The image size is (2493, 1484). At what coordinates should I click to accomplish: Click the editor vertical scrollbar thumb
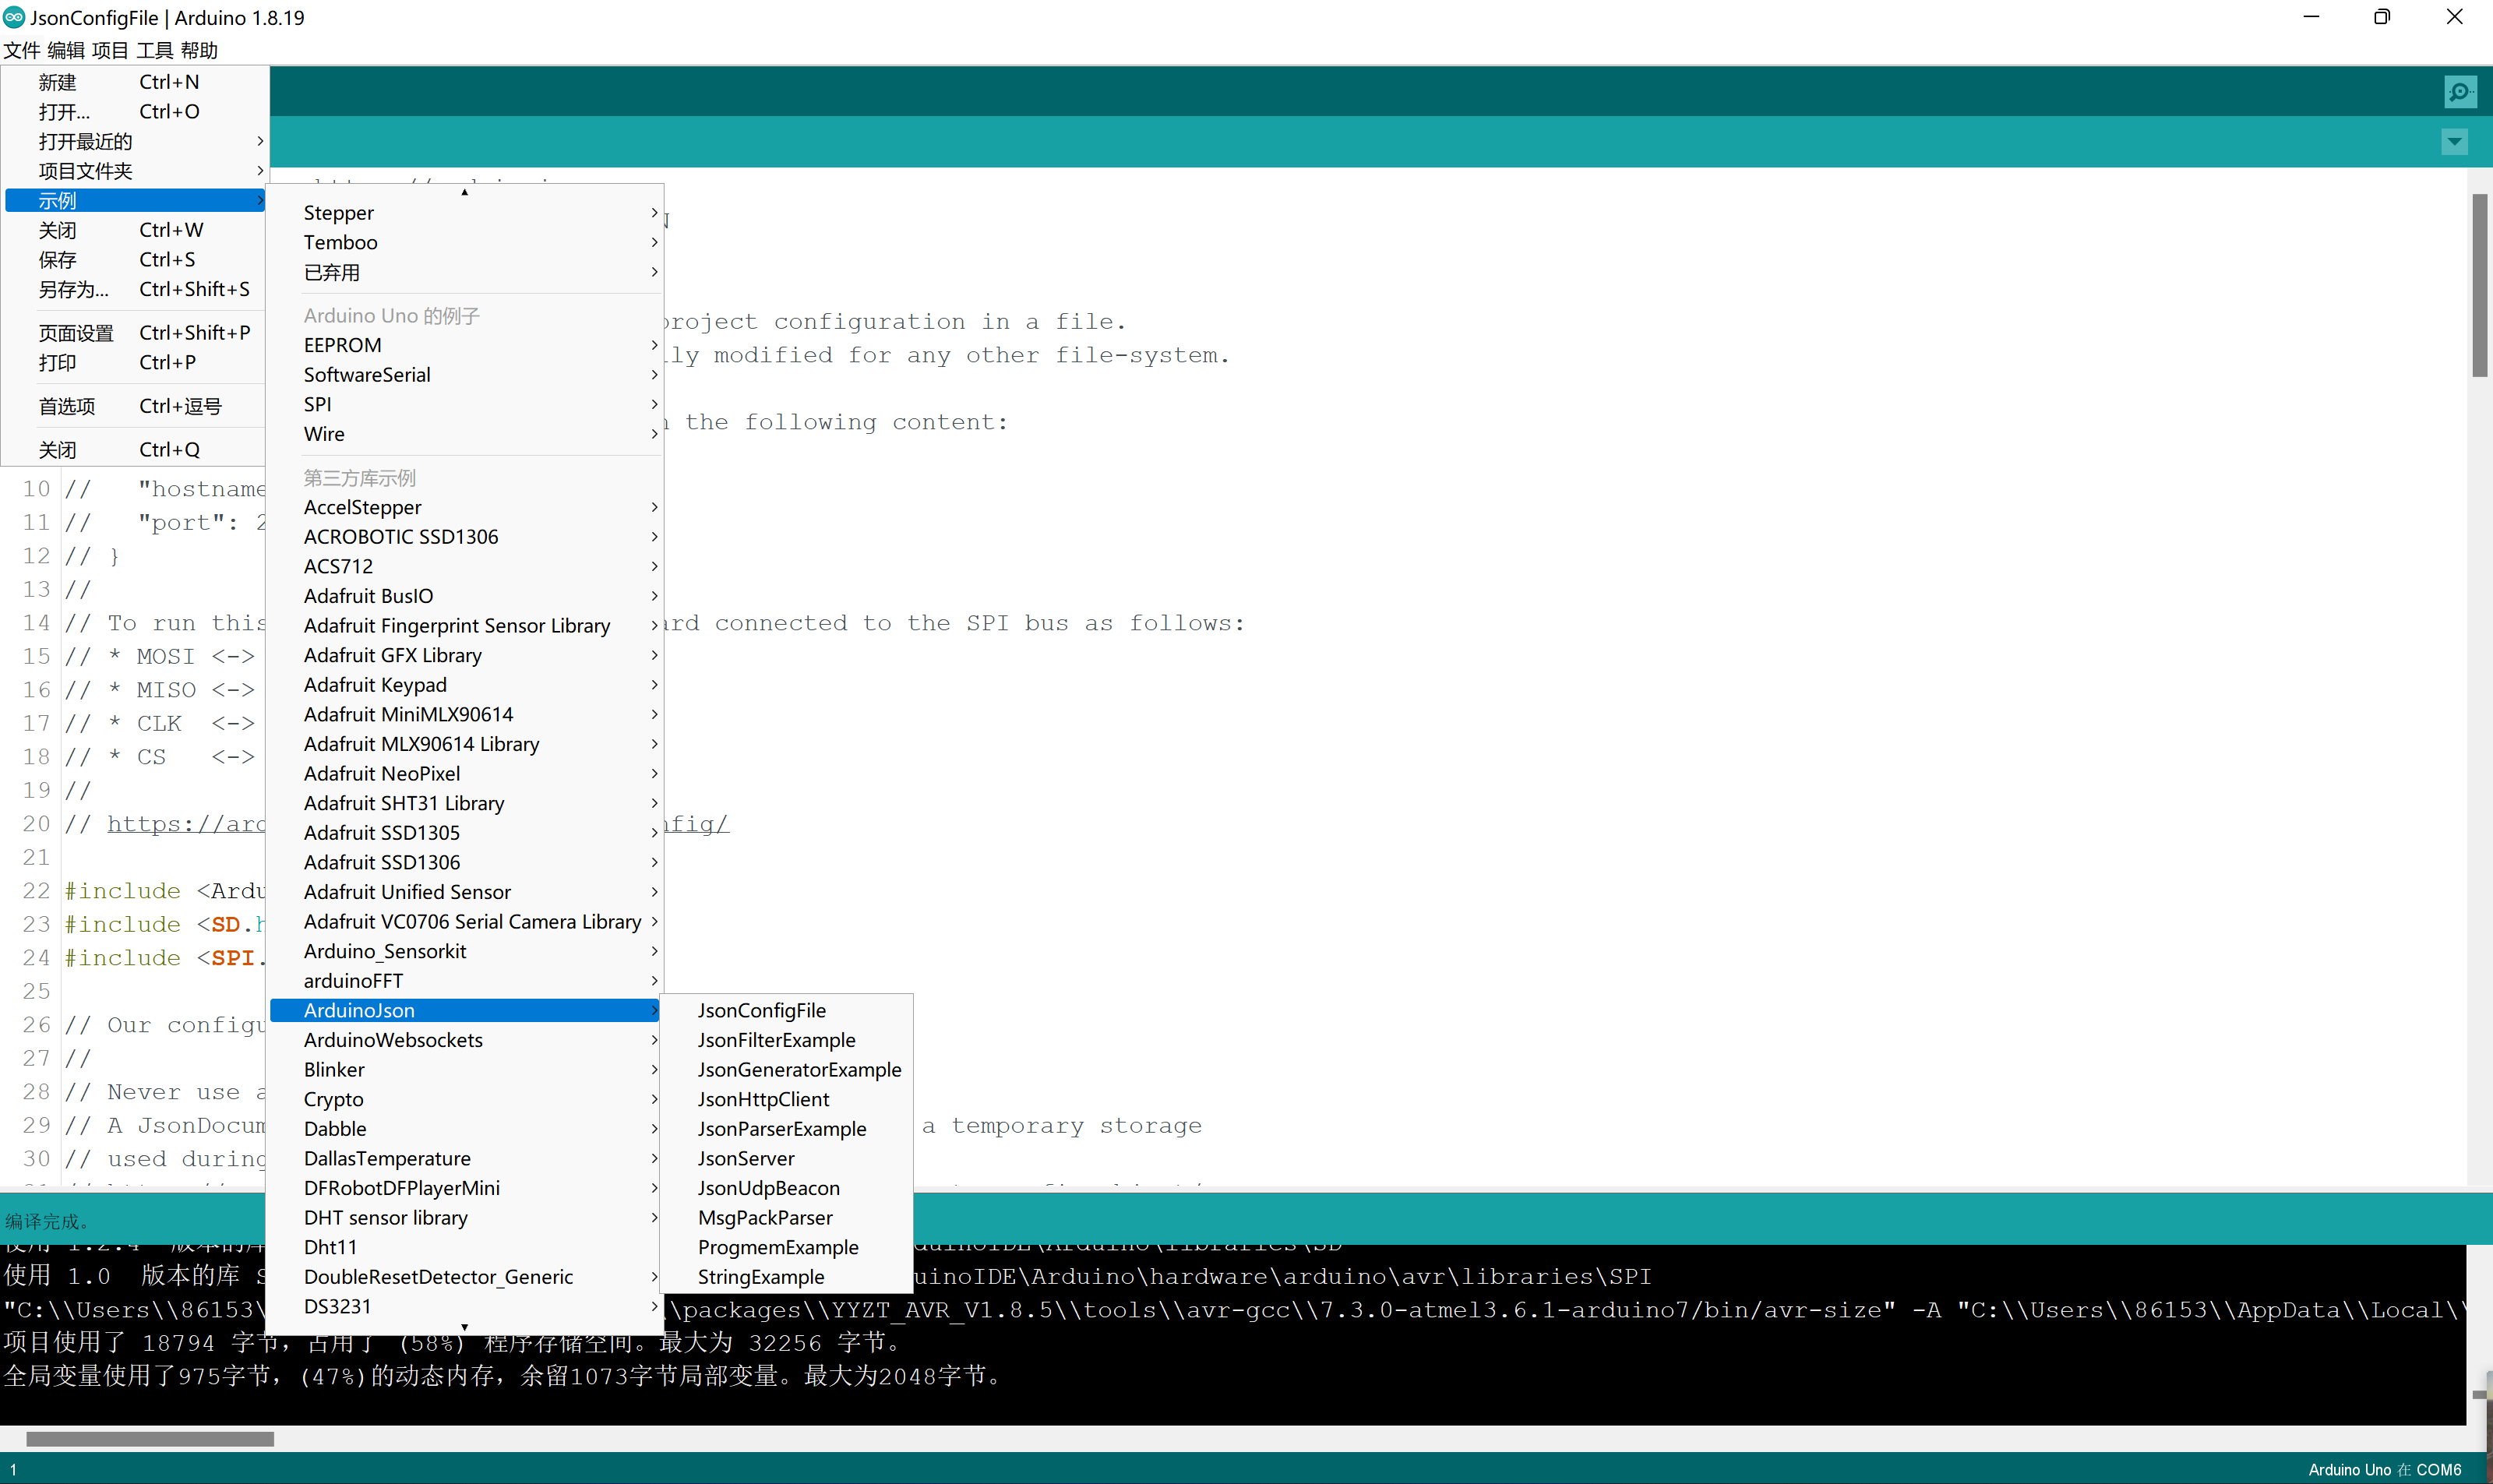point(2478,285)
